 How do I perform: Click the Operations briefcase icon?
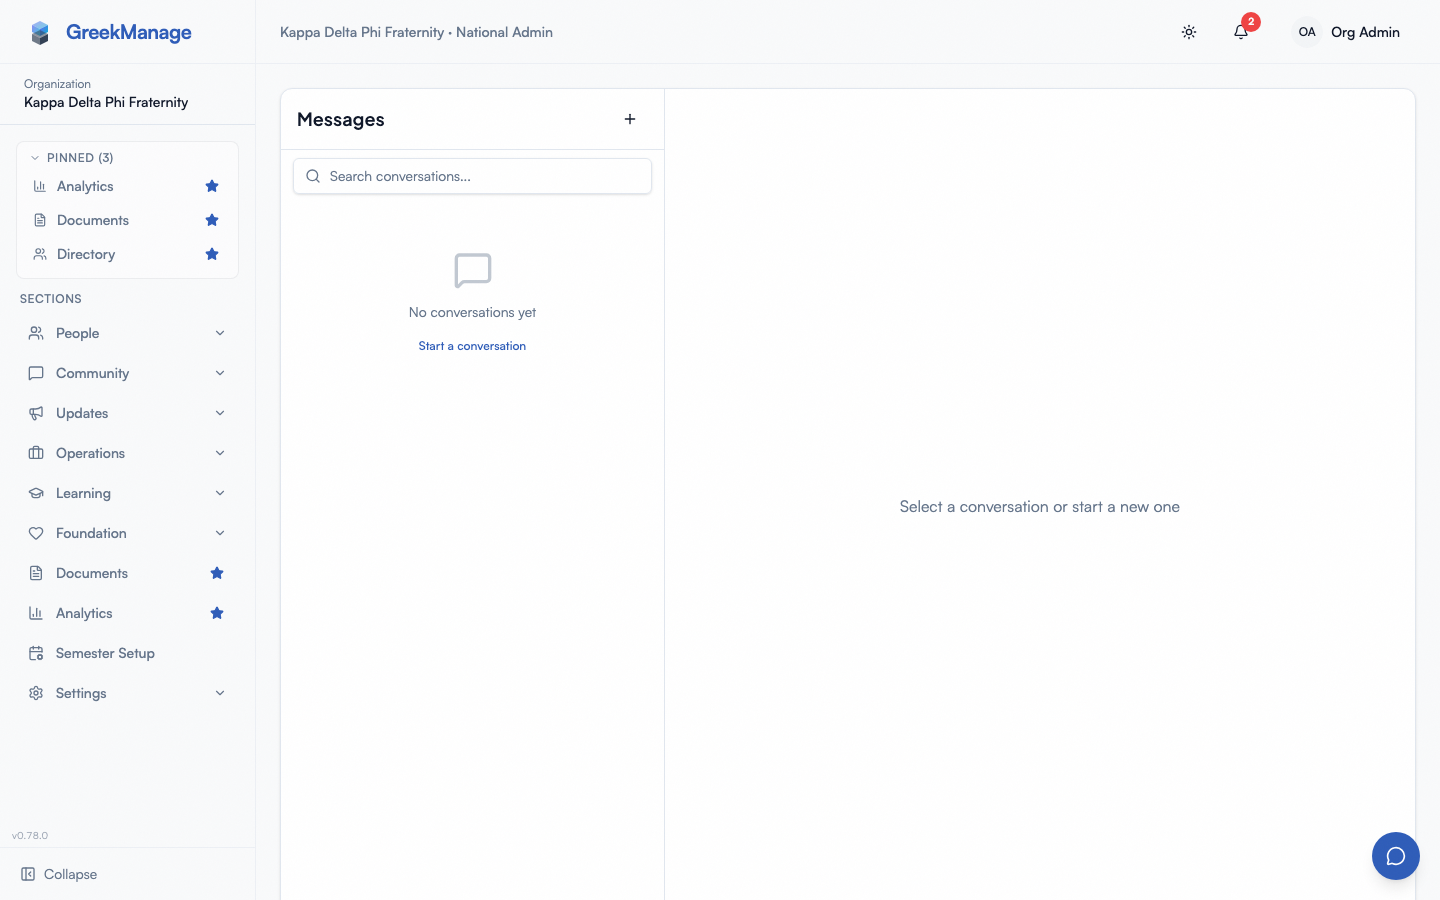(x=36, y=453)
